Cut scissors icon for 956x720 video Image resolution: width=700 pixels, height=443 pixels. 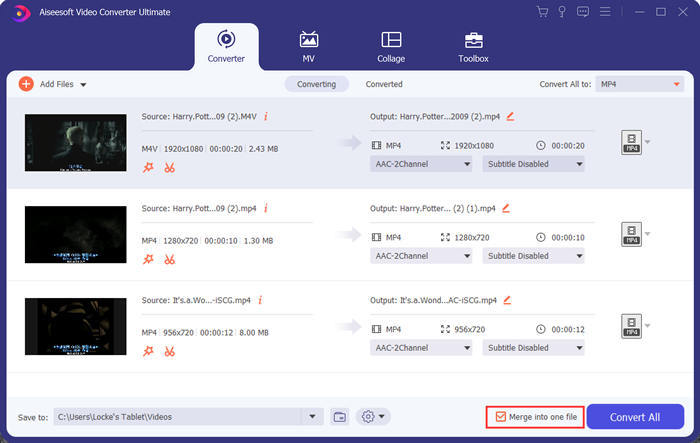169,351
